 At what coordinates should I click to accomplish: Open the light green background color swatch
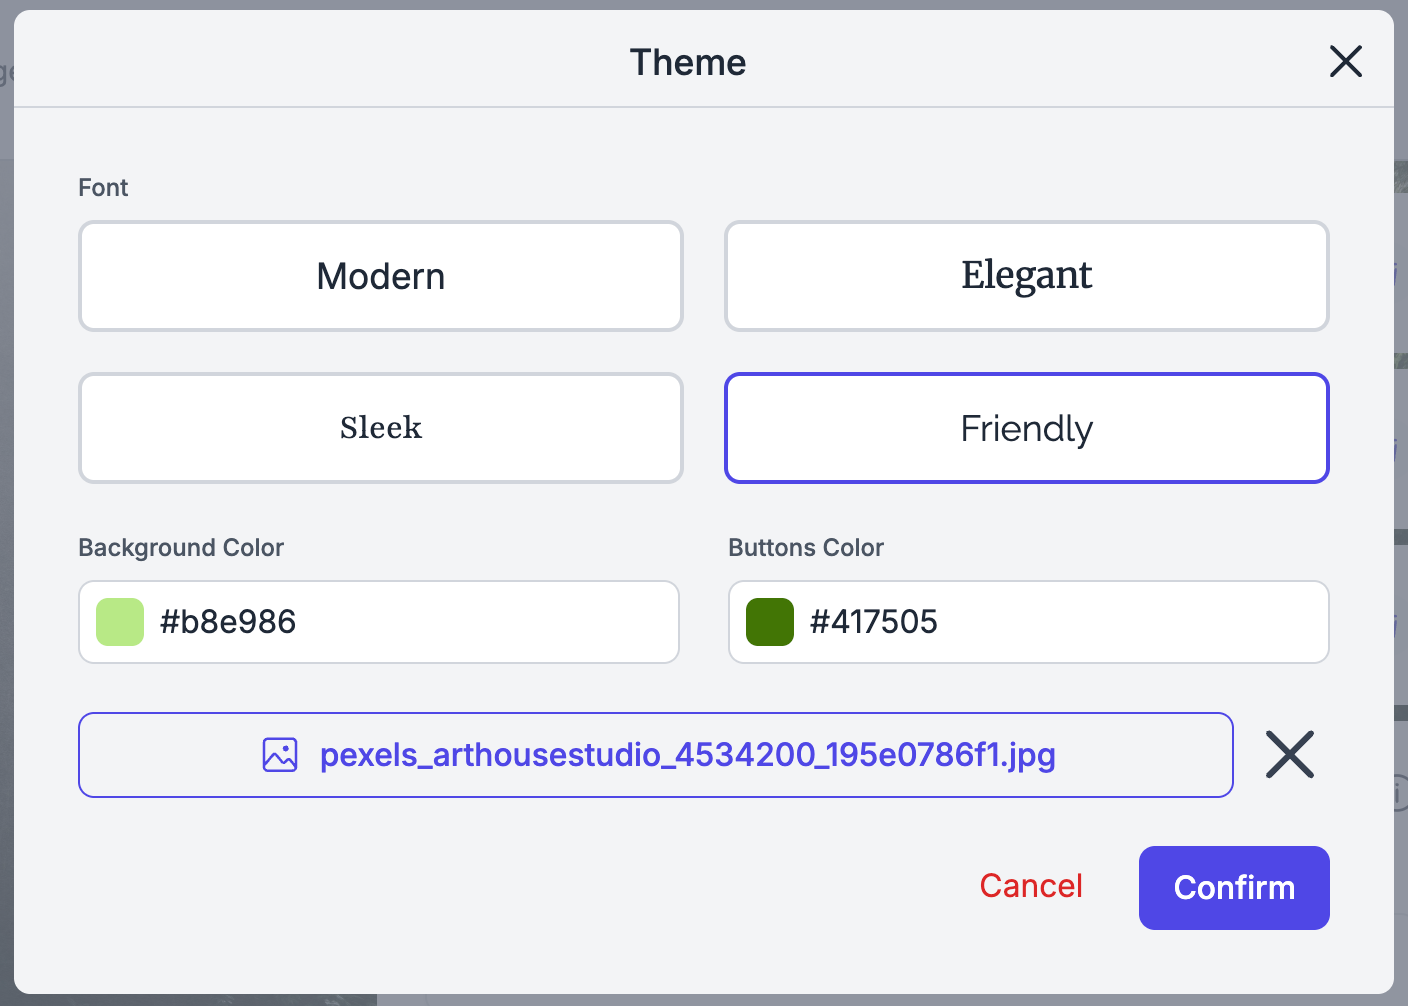pyautogui.click(x=120, y=622)
